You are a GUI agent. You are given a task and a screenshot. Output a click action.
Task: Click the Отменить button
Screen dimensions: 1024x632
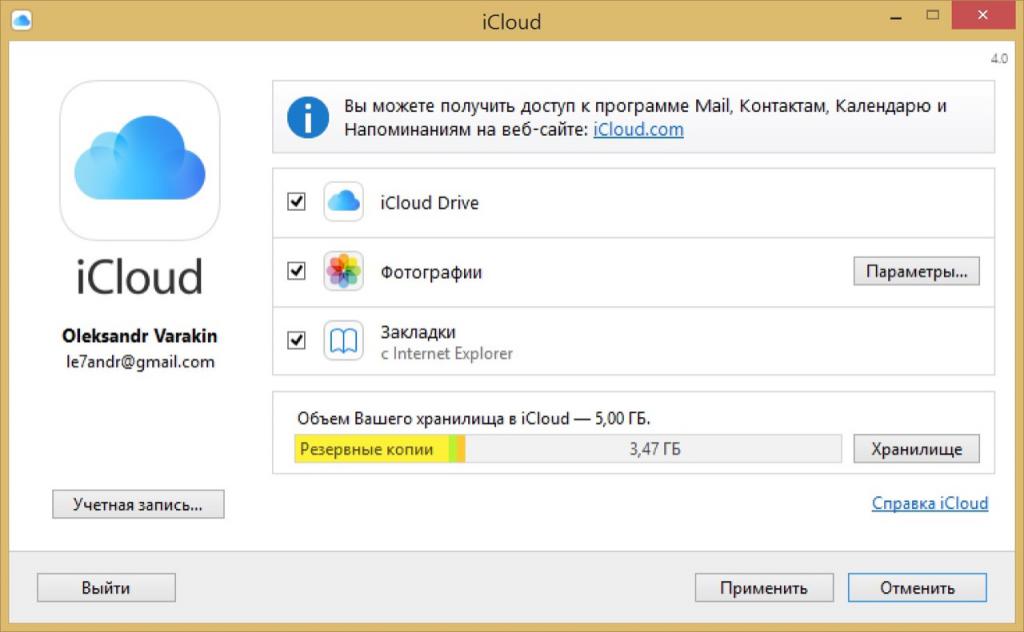click(x=917, y=587)
